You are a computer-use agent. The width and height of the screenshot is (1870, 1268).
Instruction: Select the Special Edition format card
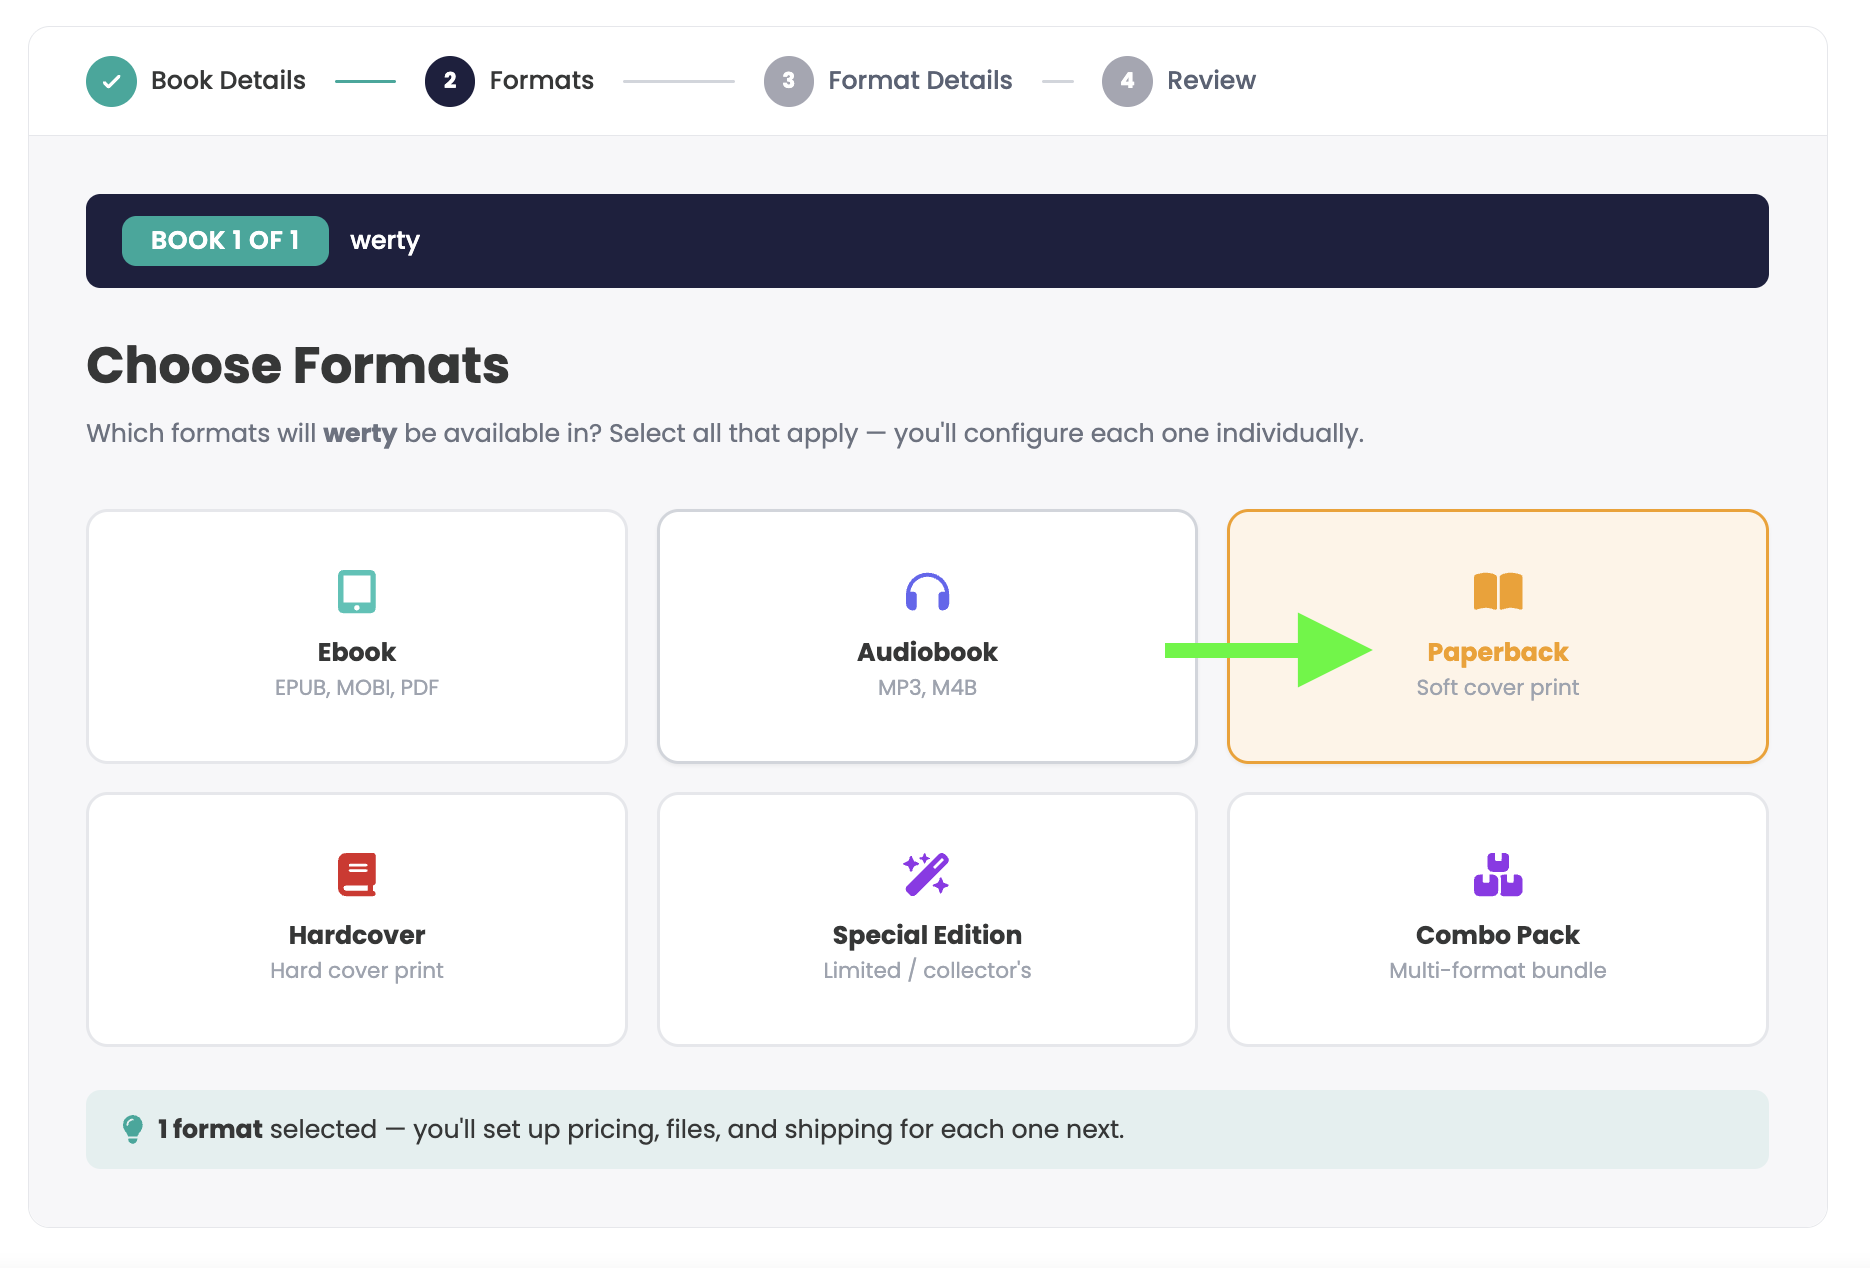927,919
